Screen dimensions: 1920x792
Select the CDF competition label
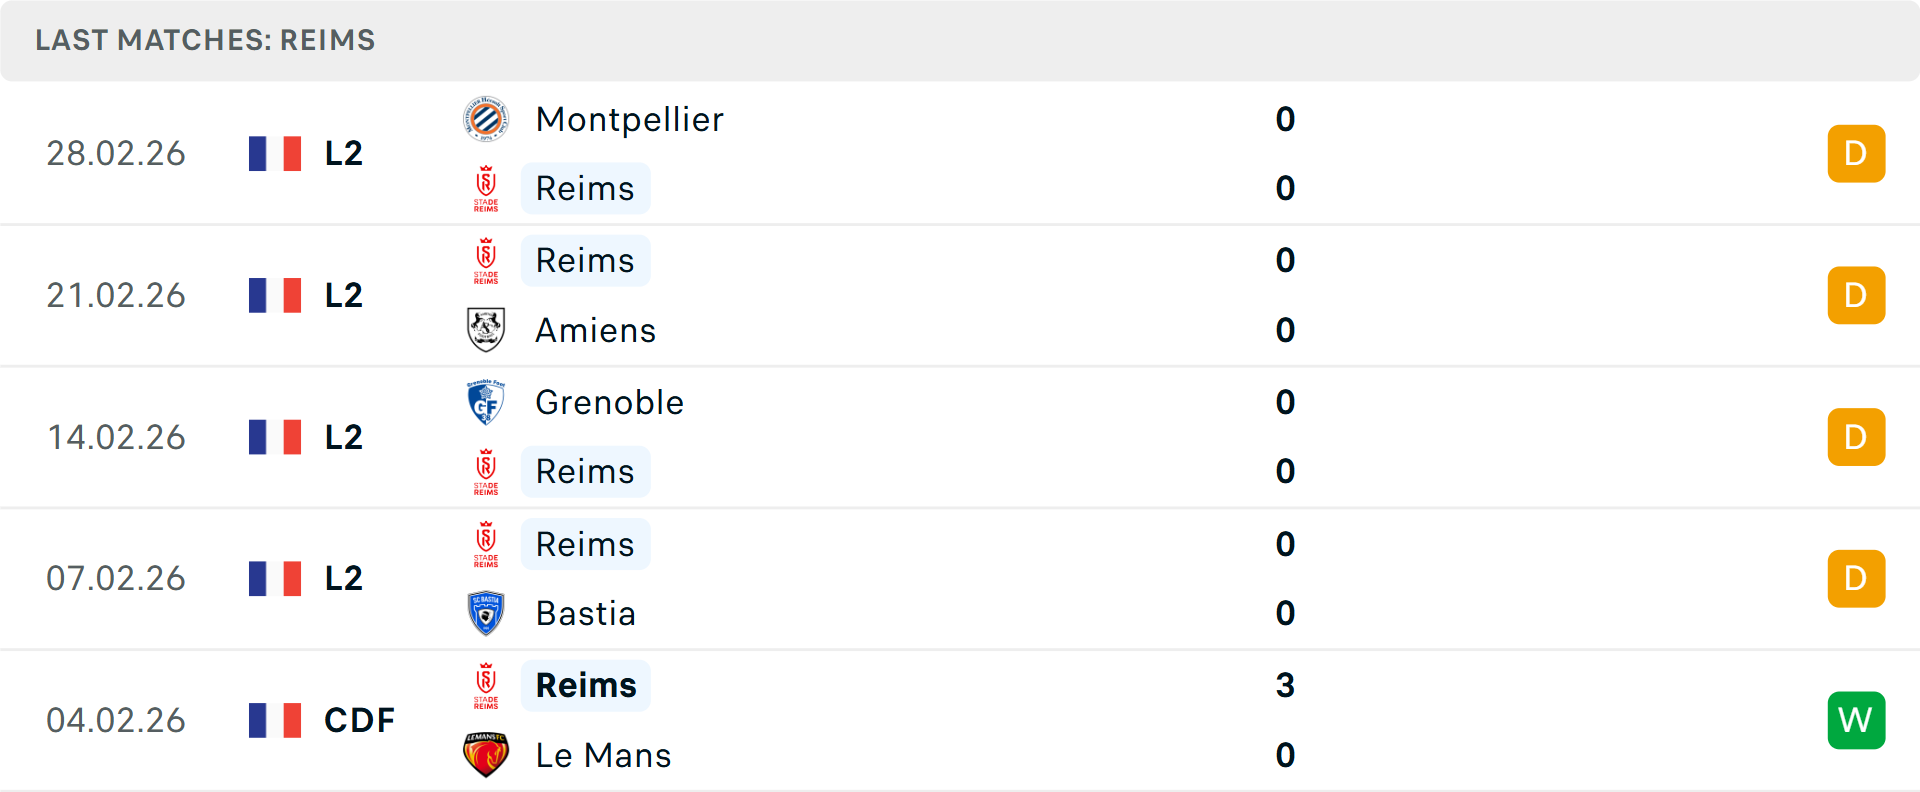[359, 720]
